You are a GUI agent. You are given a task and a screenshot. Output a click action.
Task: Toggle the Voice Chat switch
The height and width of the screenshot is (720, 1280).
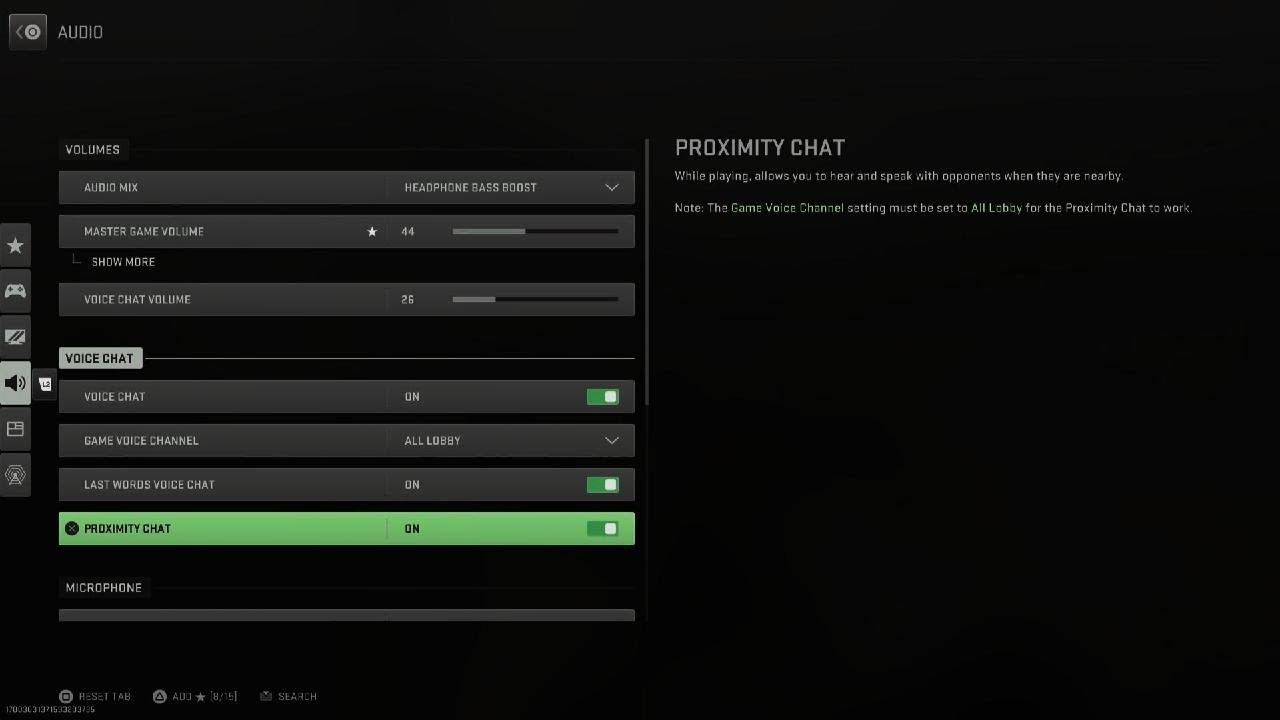[603, 397]
